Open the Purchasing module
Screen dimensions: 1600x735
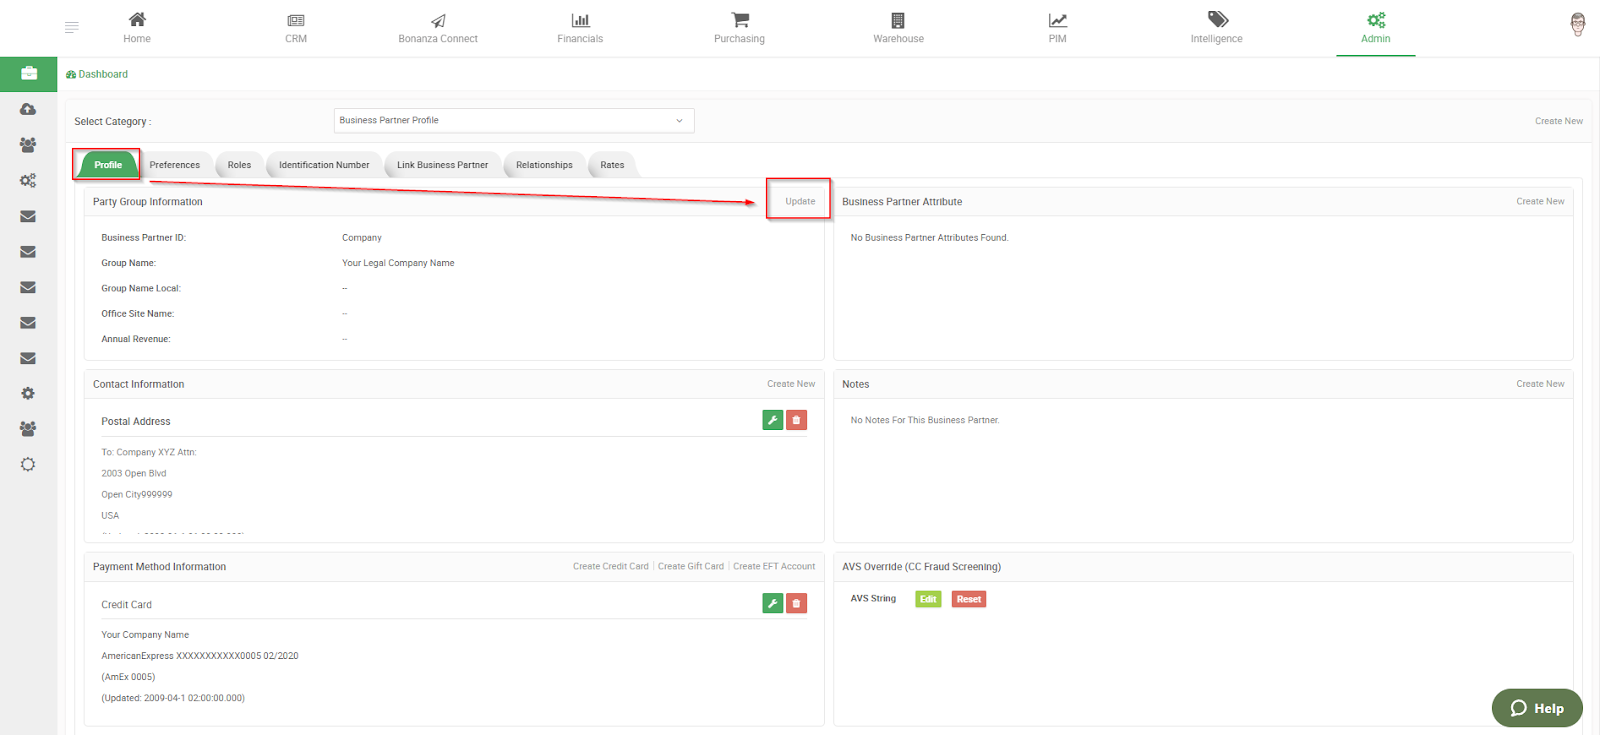739,28
